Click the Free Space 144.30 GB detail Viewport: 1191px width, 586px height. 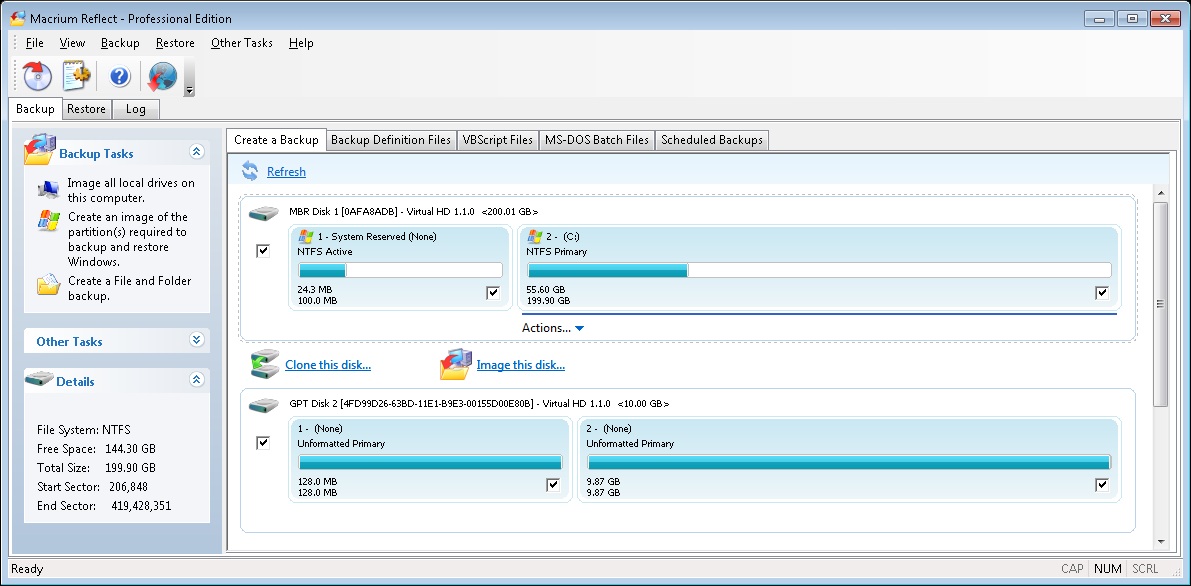pyautogui.click(x=96, y=448)
